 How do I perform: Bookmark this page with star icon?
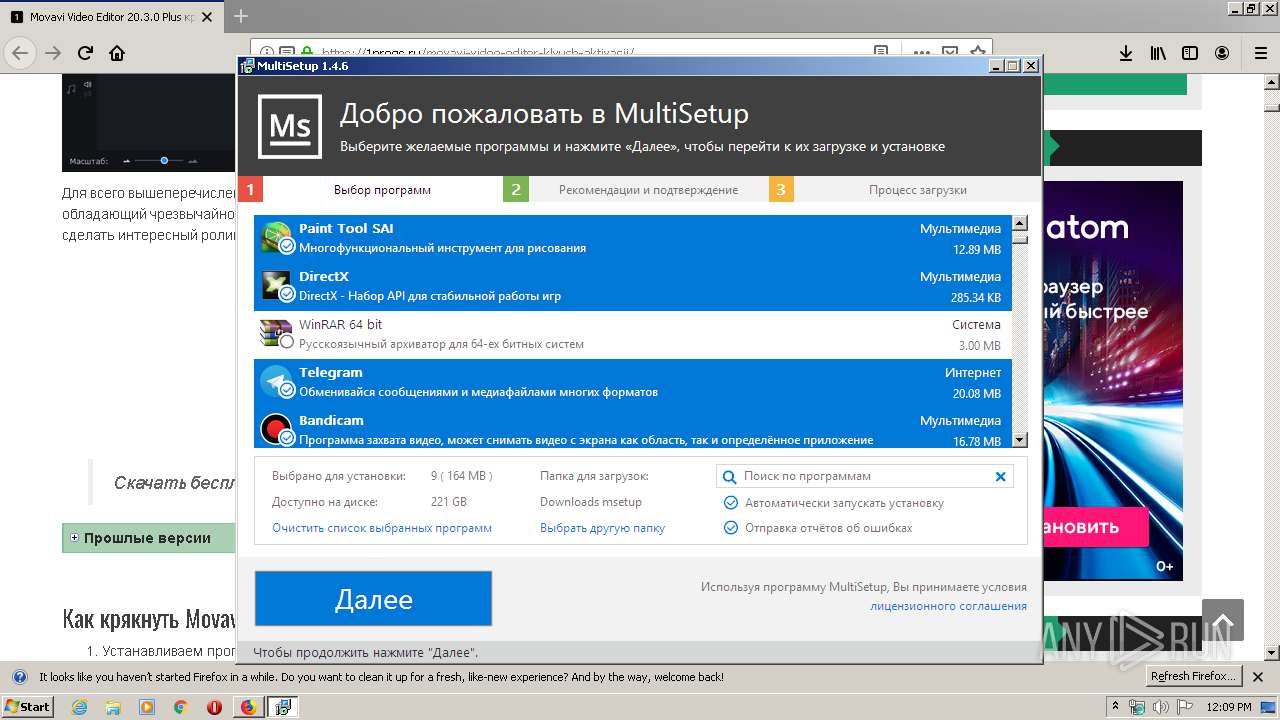coord(977,52)
